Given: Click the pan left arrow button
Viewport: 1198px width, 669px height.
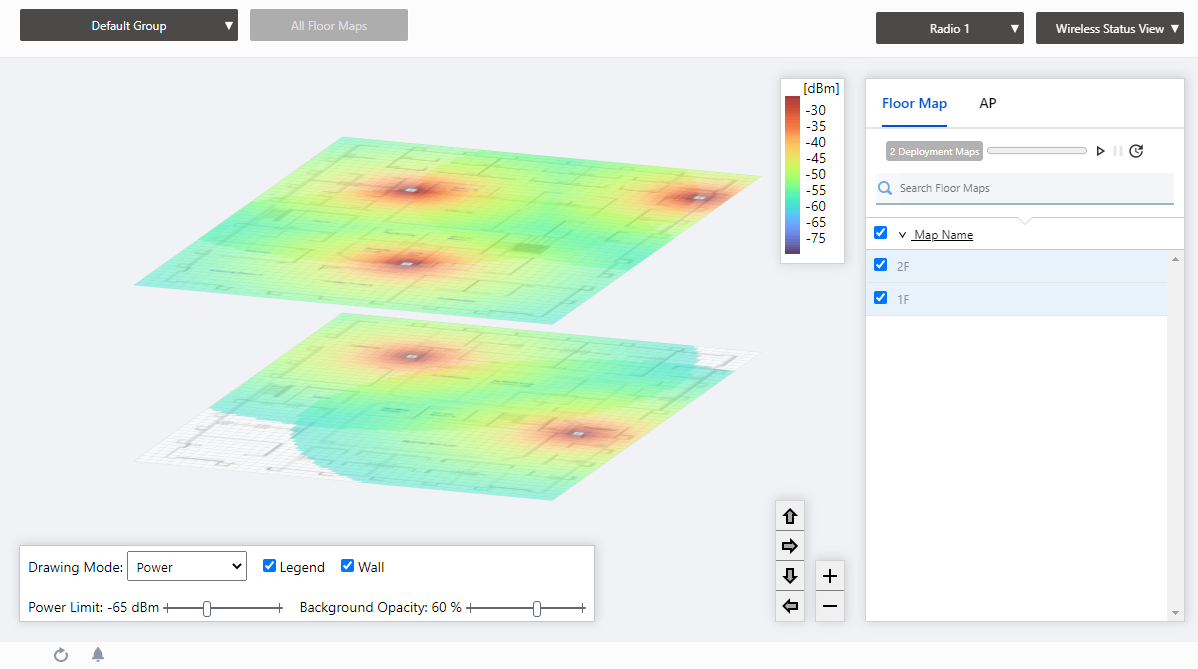Looking at the screenshot, I should coord(790,606).
